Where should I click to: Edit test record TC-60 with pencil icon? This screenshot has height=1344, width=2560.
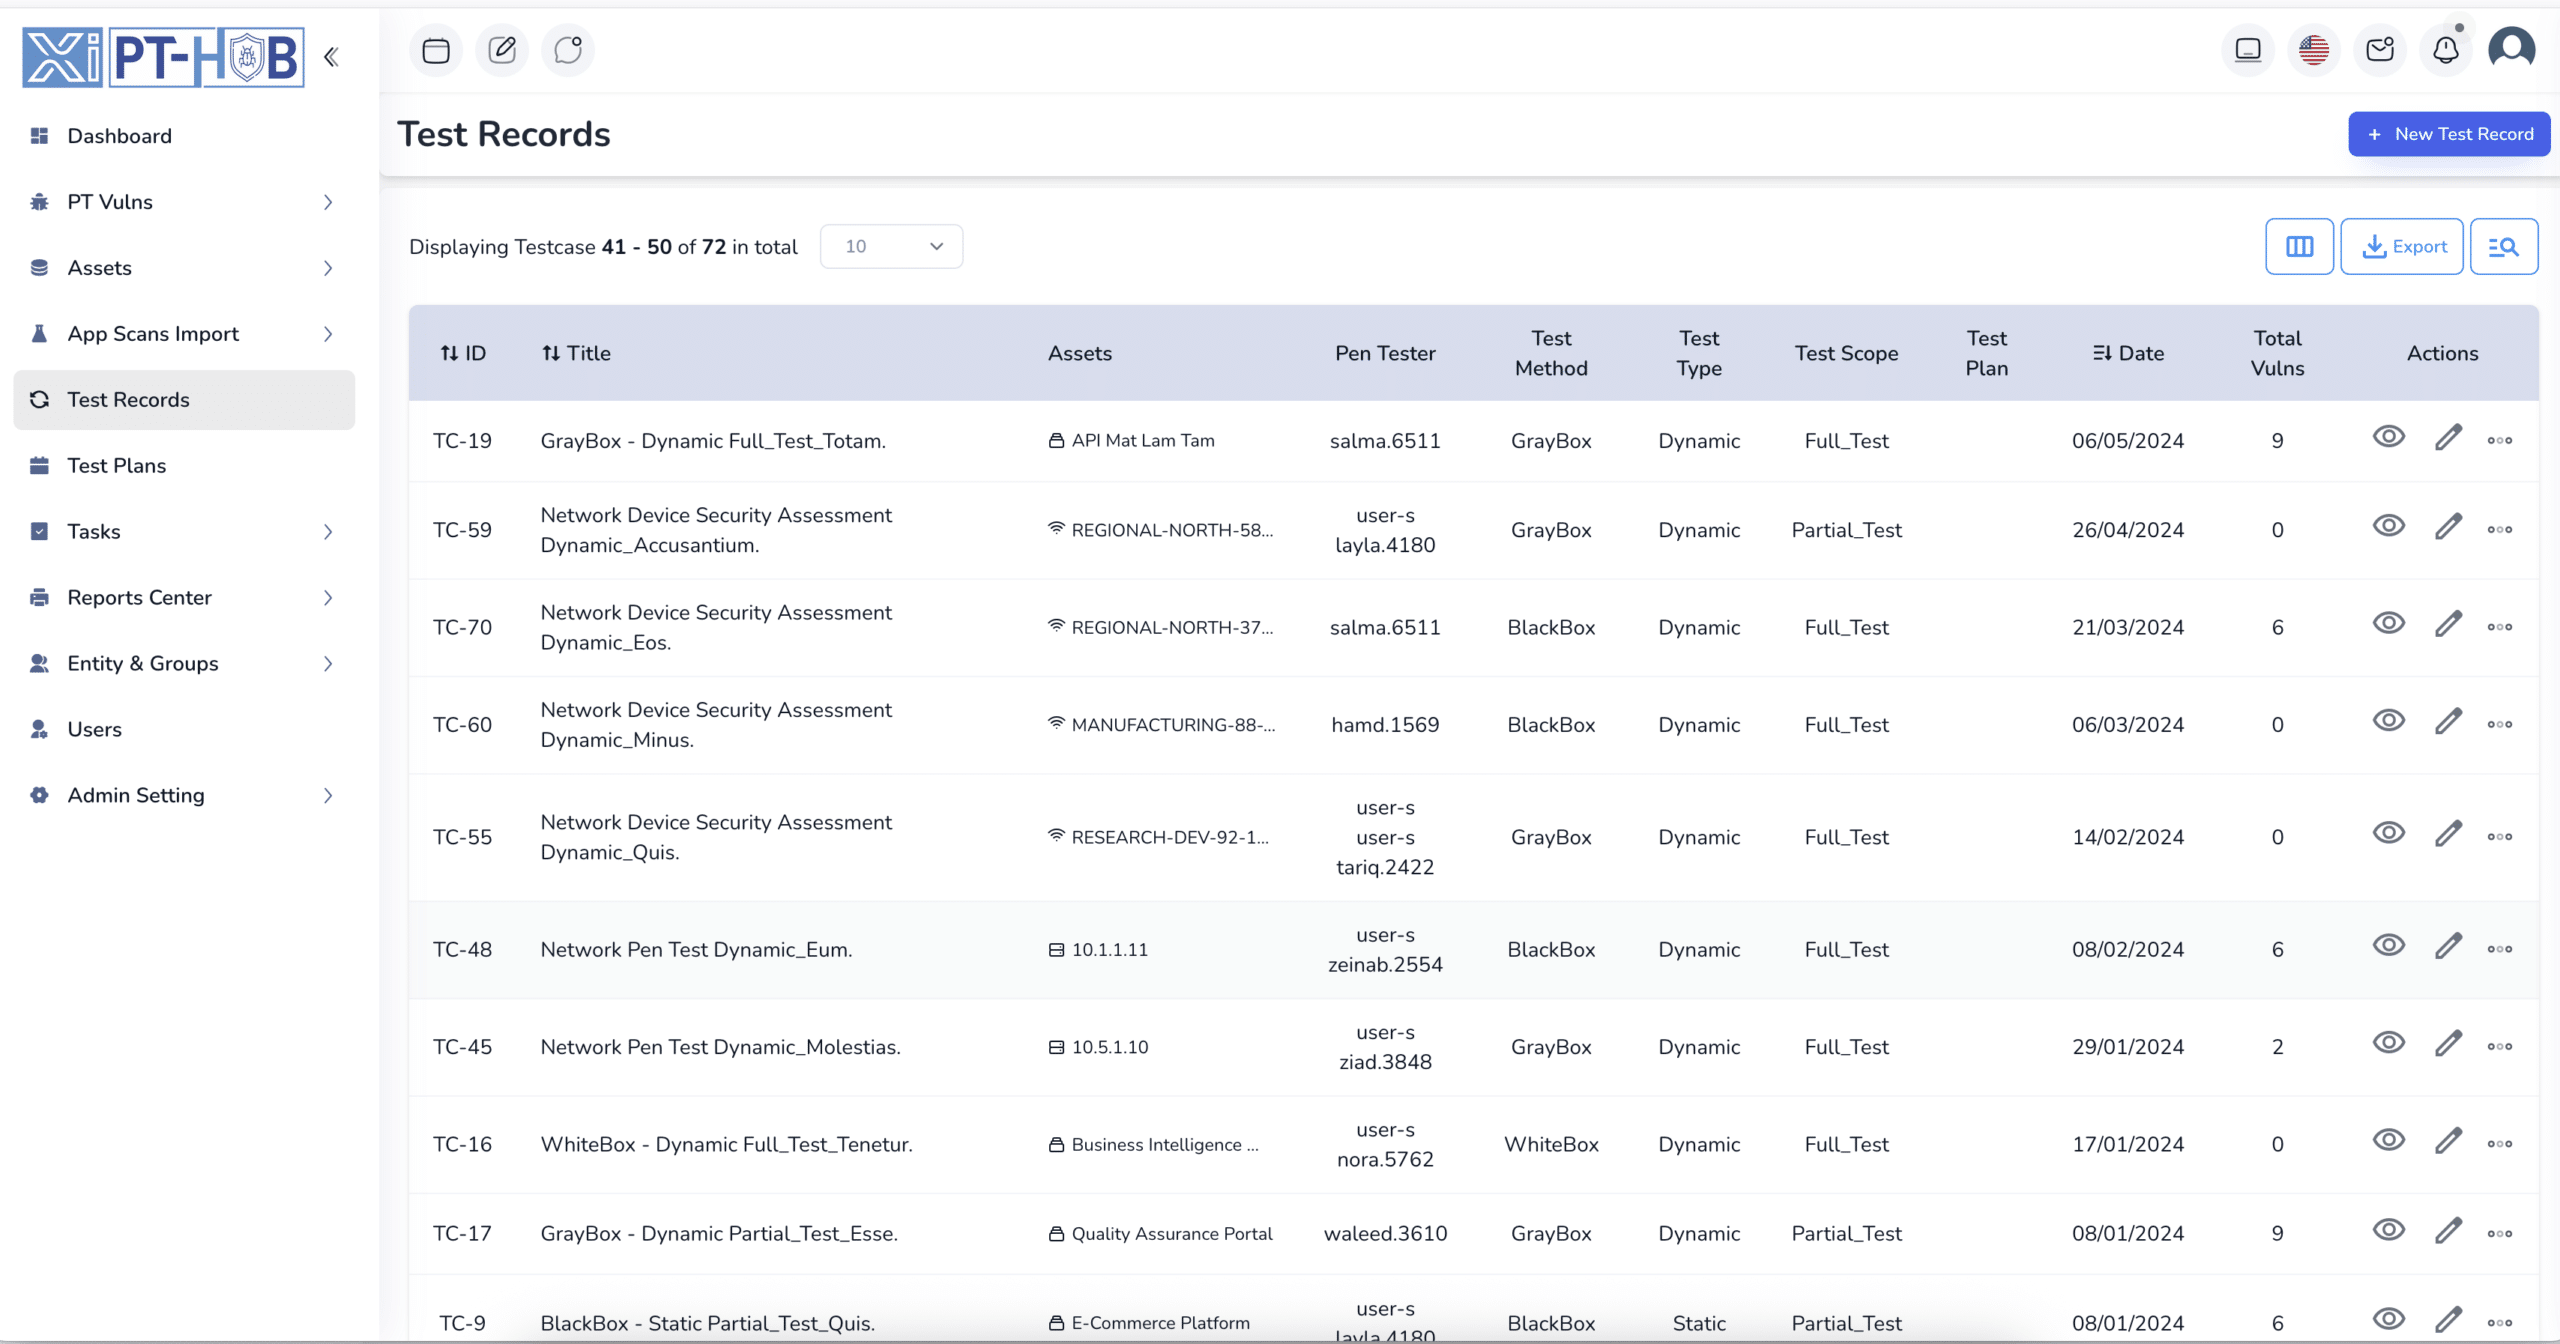click(x=2448, y=722)
